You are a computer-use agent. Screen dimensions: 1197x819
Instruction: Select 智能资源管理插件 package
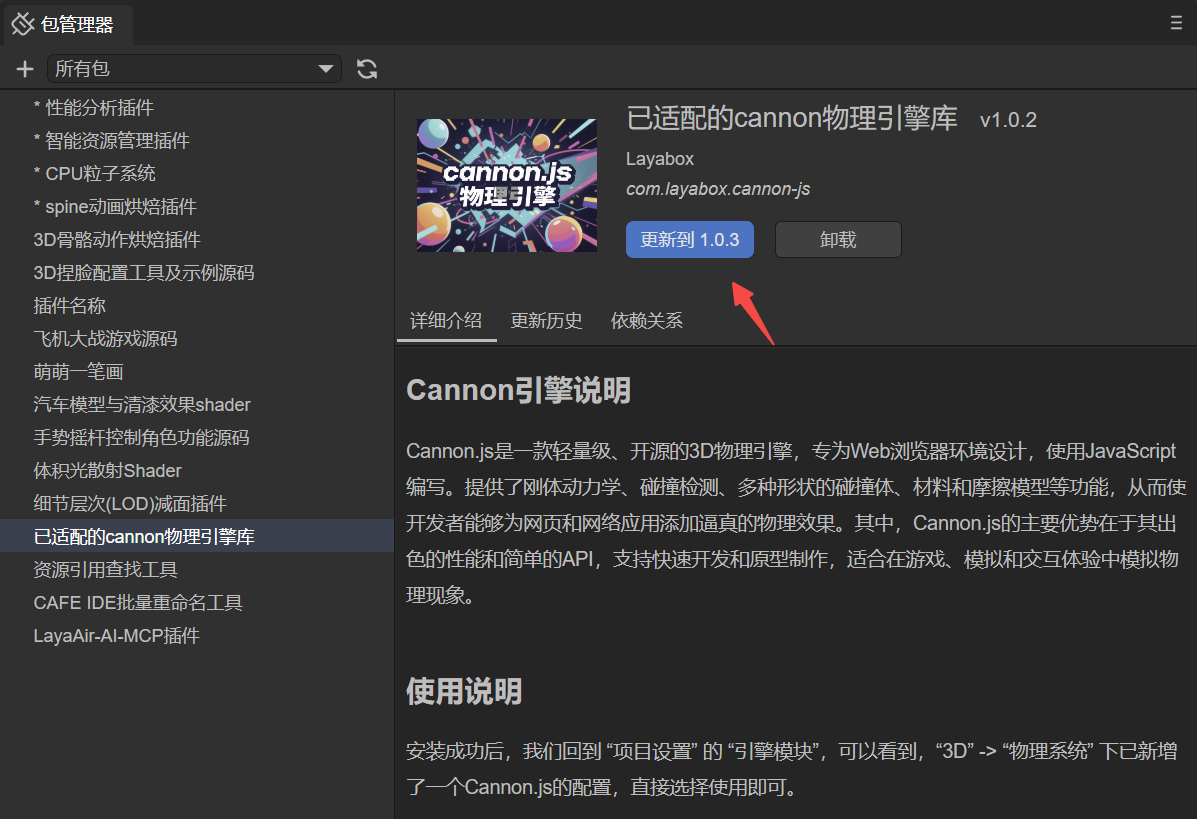[111, 141]
